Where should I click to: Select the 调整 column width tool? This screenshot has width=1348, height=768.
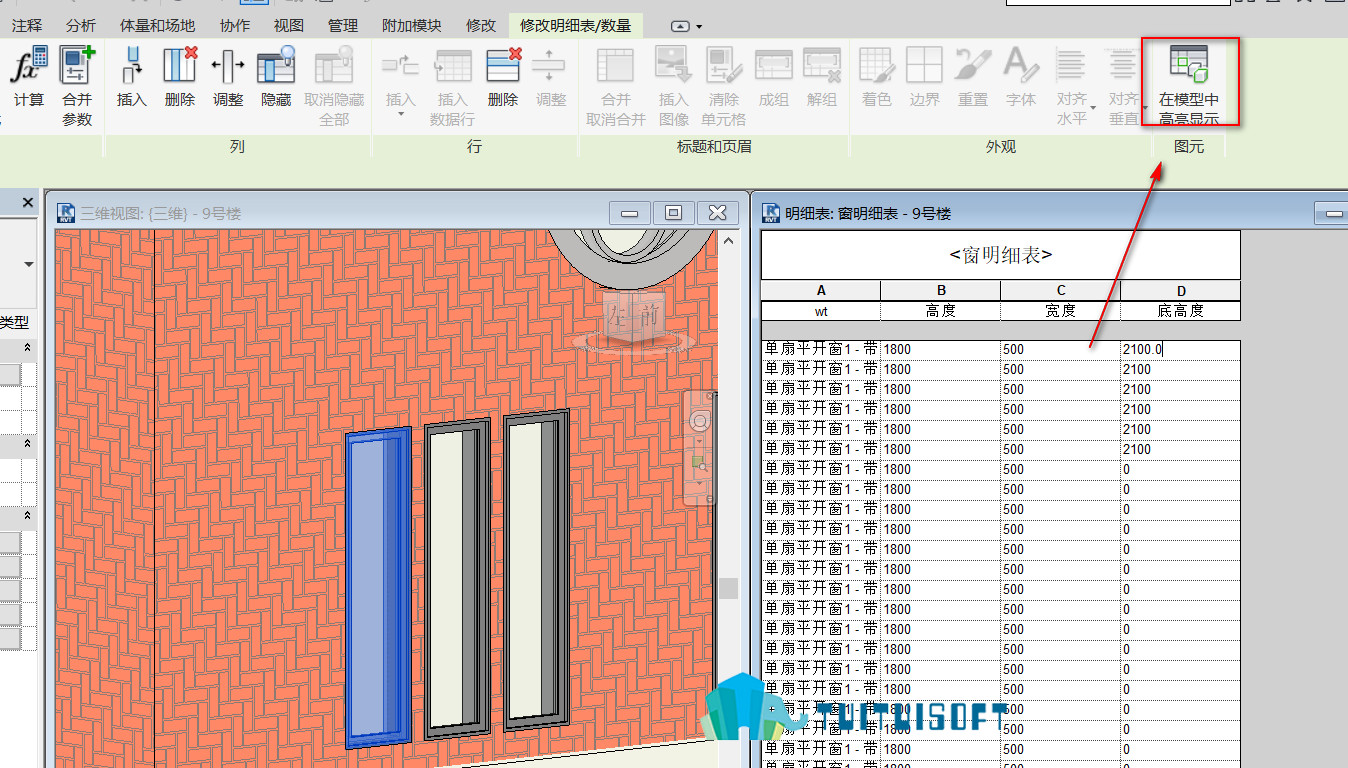click(228, 77)
